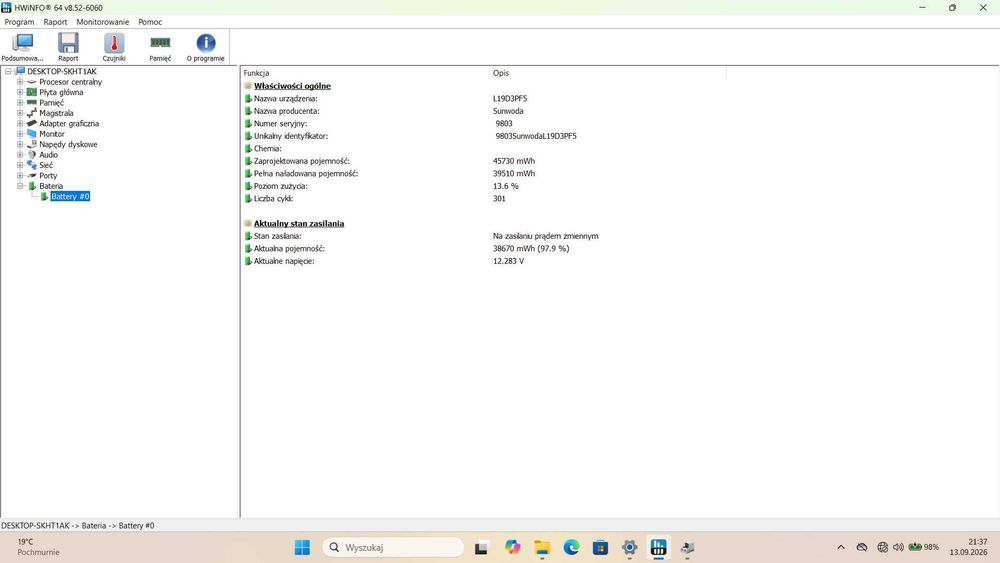Open File Explorer from the taskbar
This screenshot has height=563, width=1000.
542,547
